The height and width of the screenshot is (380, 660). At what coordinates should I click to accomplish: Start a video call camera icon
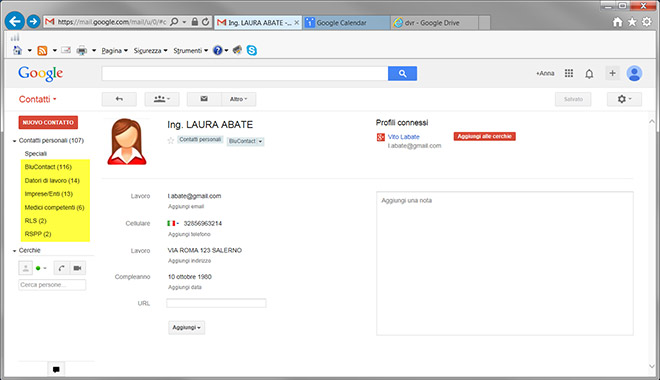[x=77, y=268]
